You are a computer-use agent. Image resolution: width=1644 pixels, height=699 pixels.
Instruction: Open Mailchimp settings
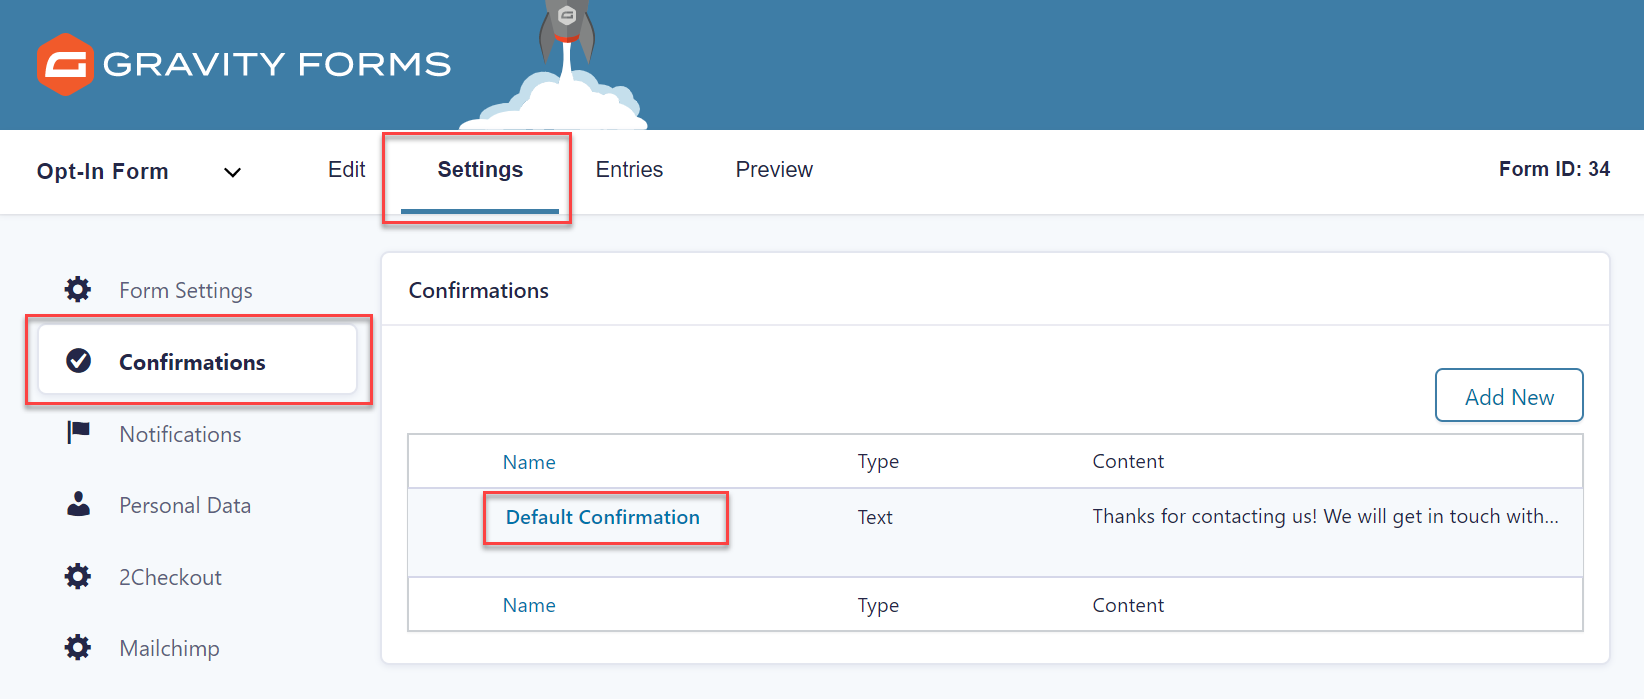169,648
